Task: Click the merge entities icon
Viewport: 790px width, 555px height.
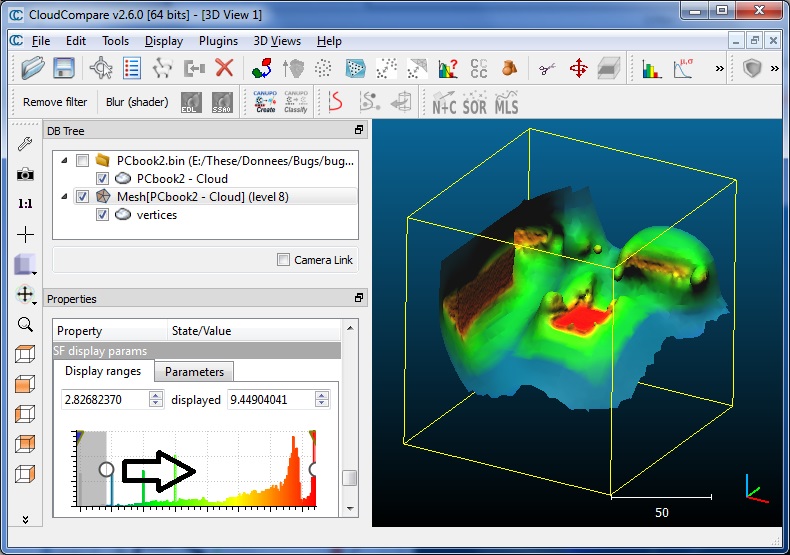Action: point(194,67)
